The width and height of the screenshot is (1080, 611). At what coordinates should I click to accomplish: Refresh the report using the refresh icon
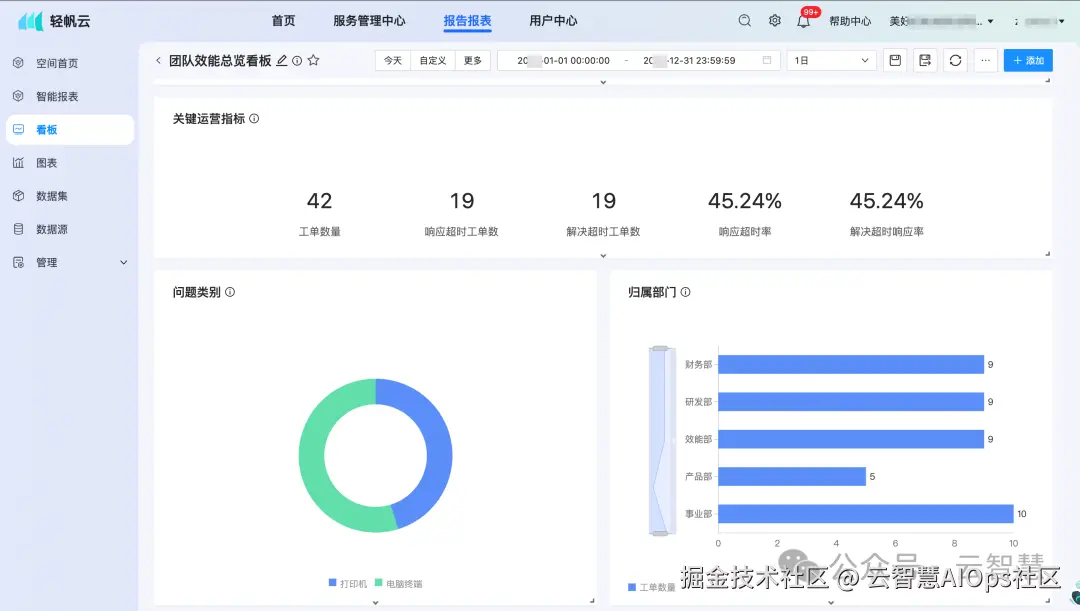click(954, 60)
